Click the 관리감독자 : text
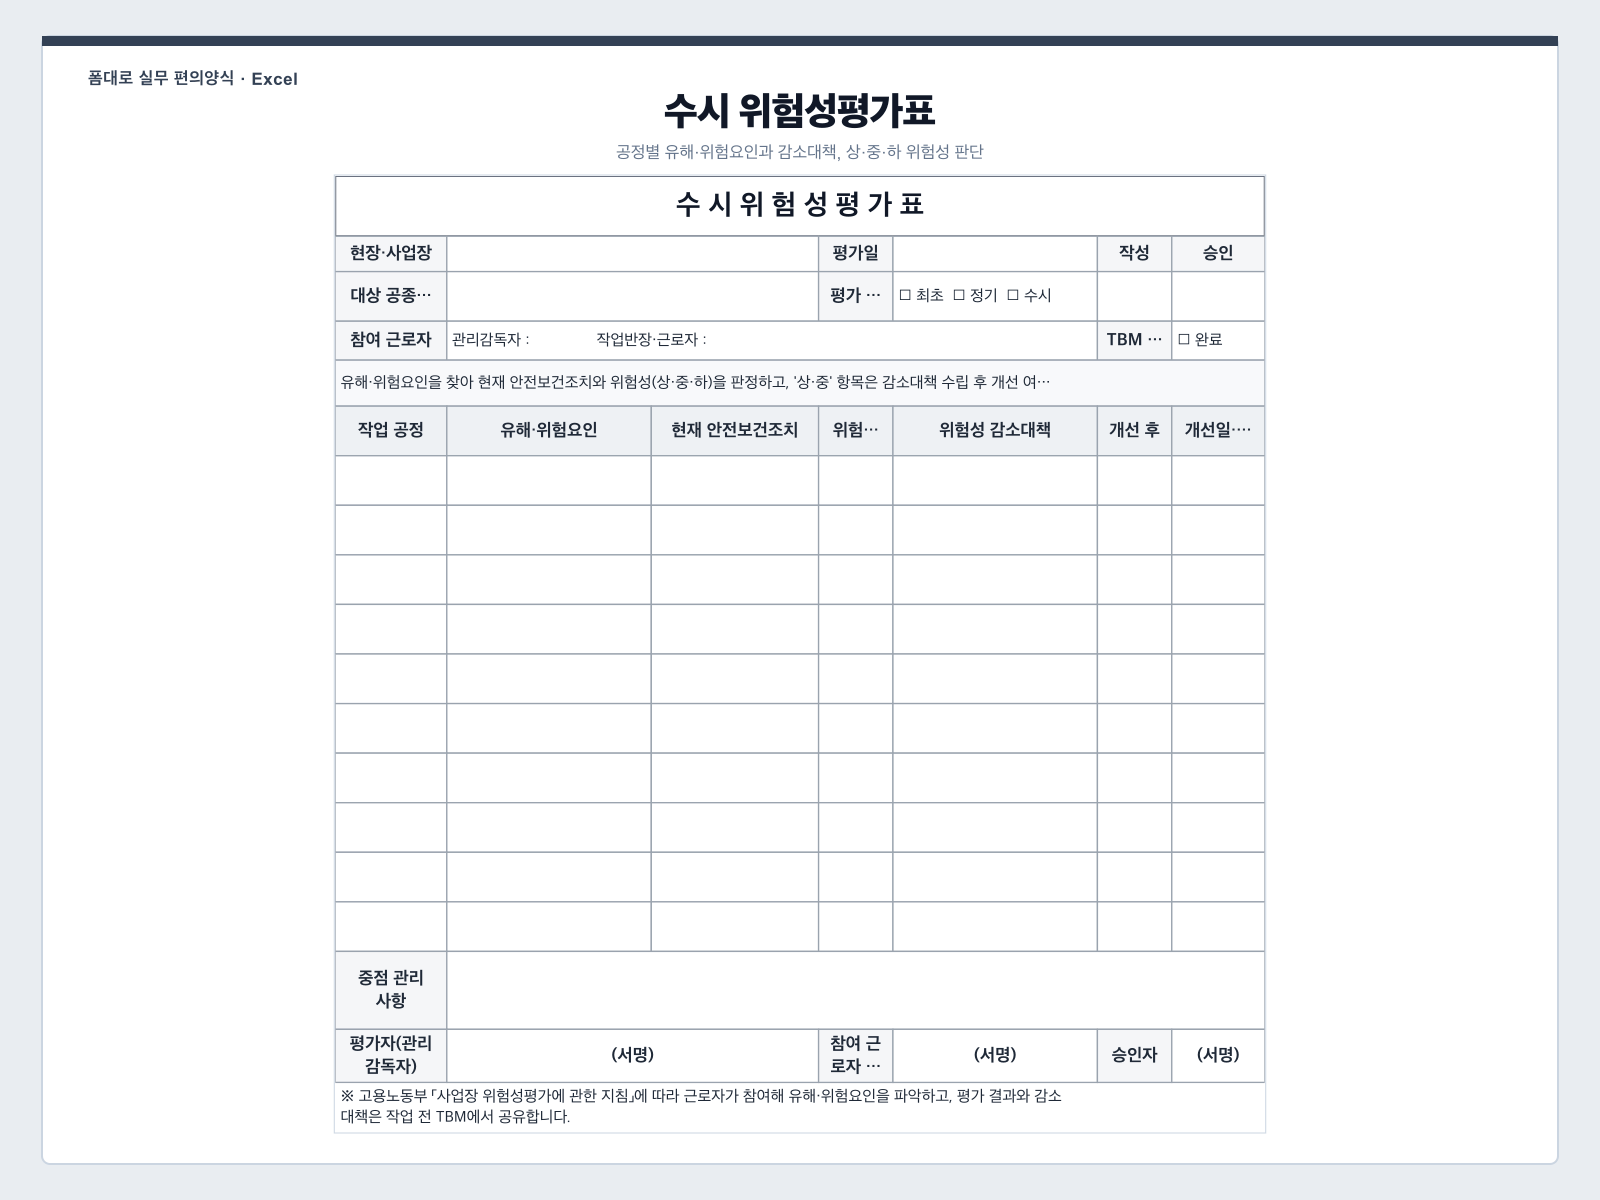The height and width of the screenshot is (1200, 1600). [491, 340]
